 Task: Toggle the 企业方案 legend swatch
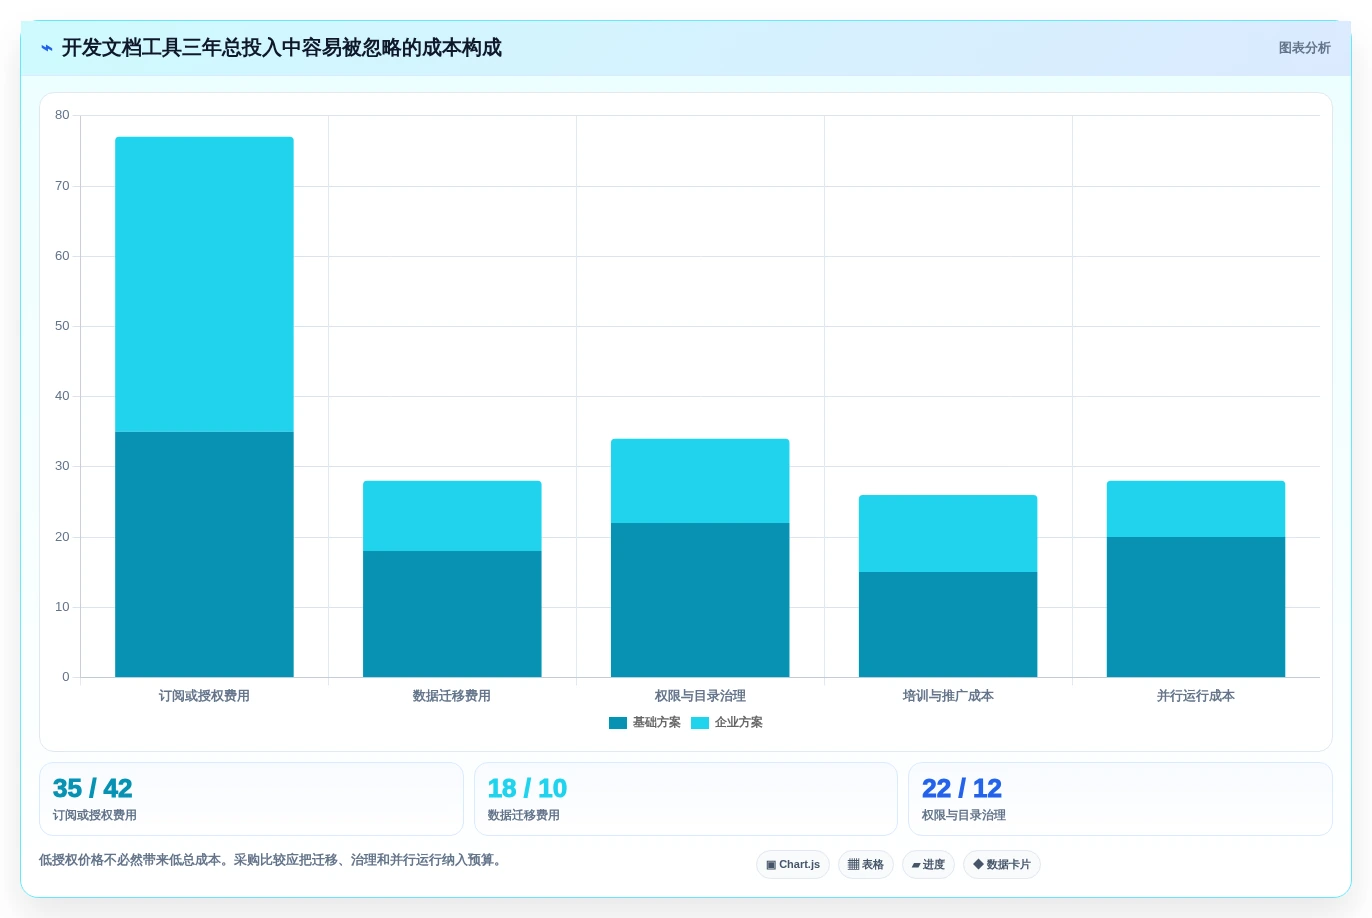tap(700, 723)
